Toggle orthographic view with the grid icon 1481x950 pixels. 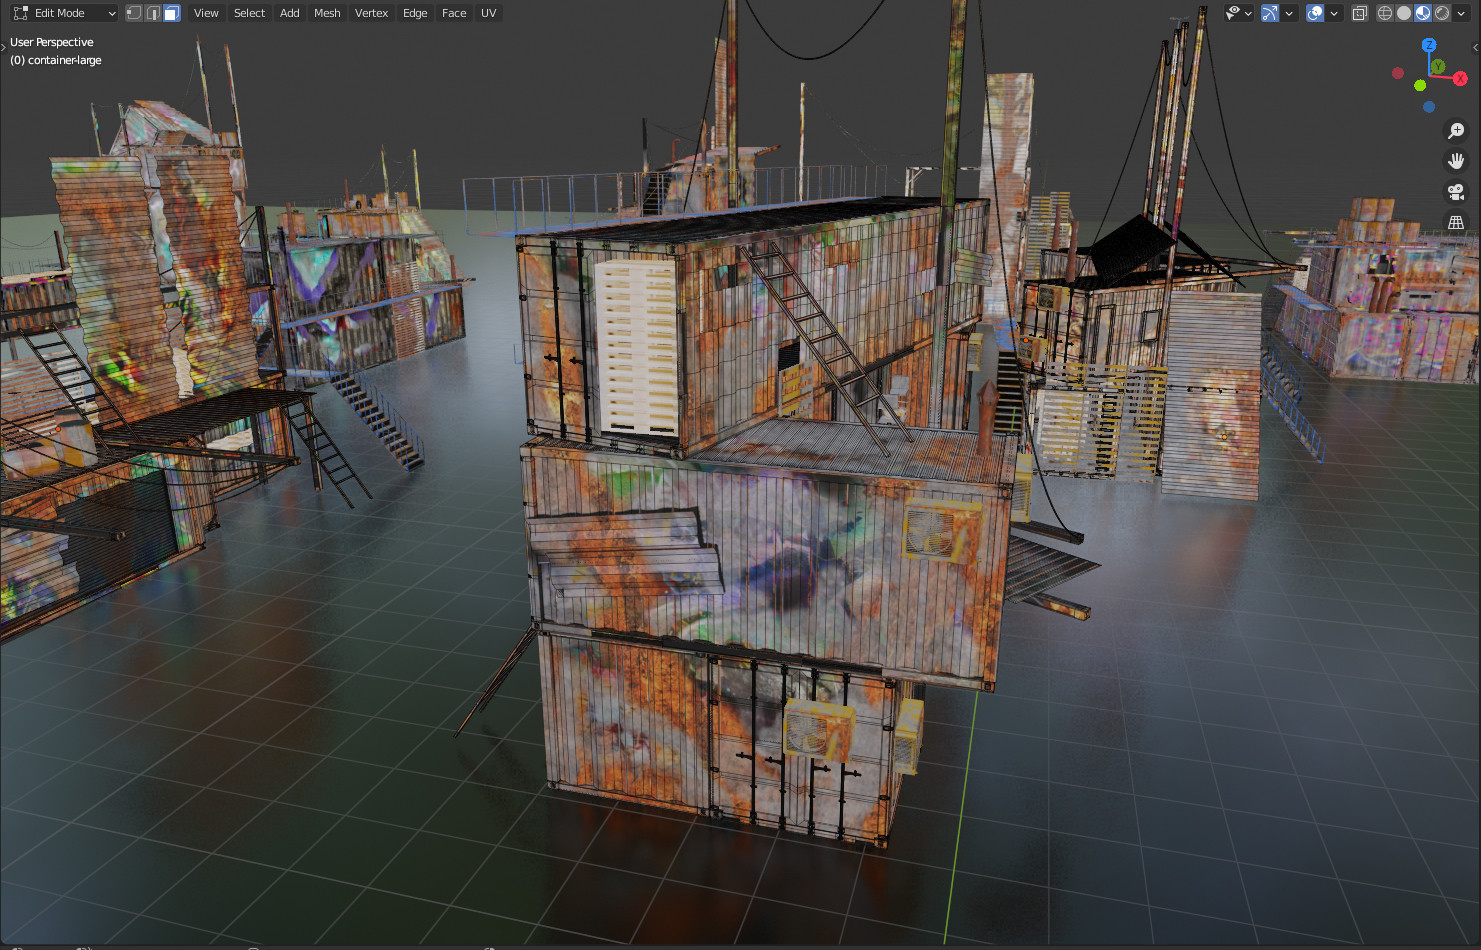[x=1456, y=222]
